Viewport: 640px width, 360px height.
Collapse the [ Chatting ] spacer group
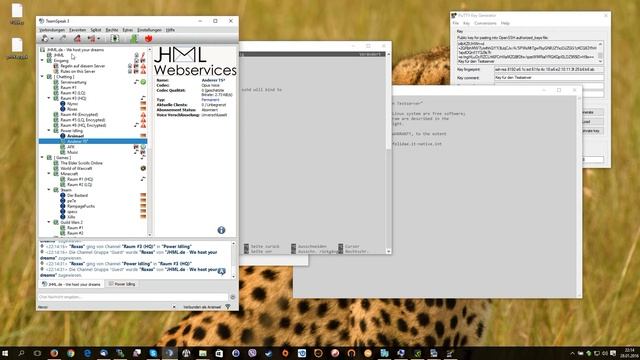click(x=42, y=77)
